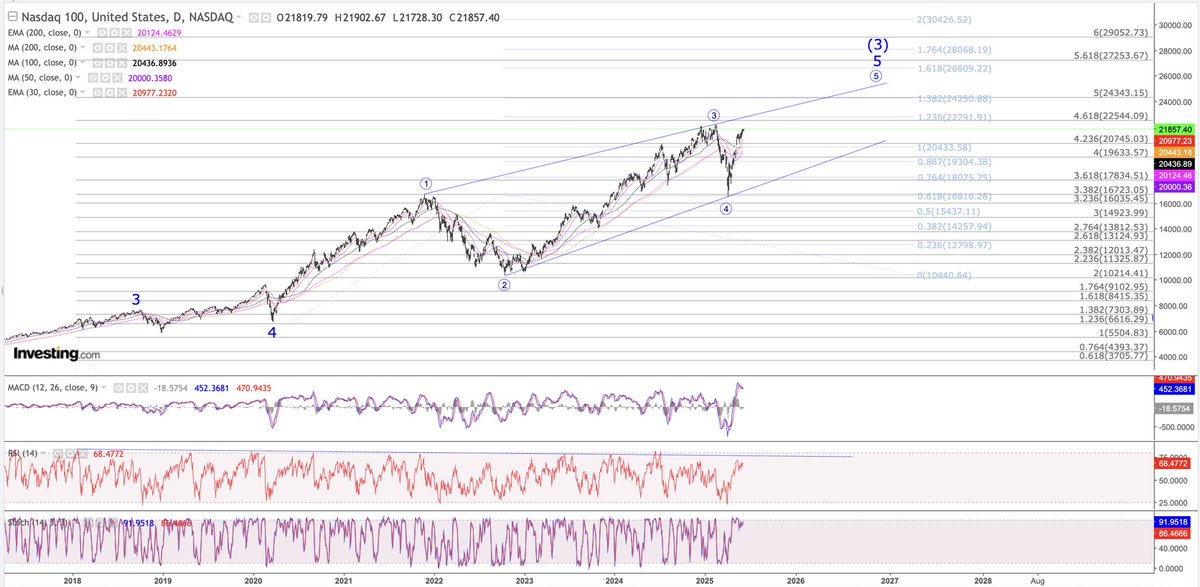Click the 2024 label on the time axis
The image size is (1200, 587).
[614, 579]
